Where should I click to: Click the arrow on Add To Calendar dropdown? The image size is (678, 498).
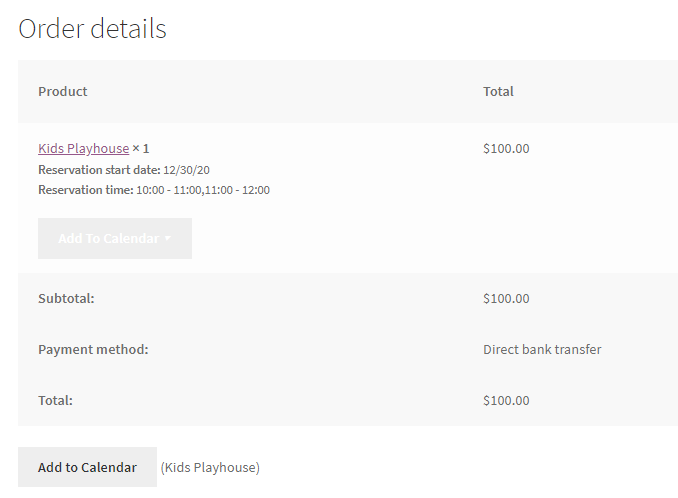coord(168,238)
